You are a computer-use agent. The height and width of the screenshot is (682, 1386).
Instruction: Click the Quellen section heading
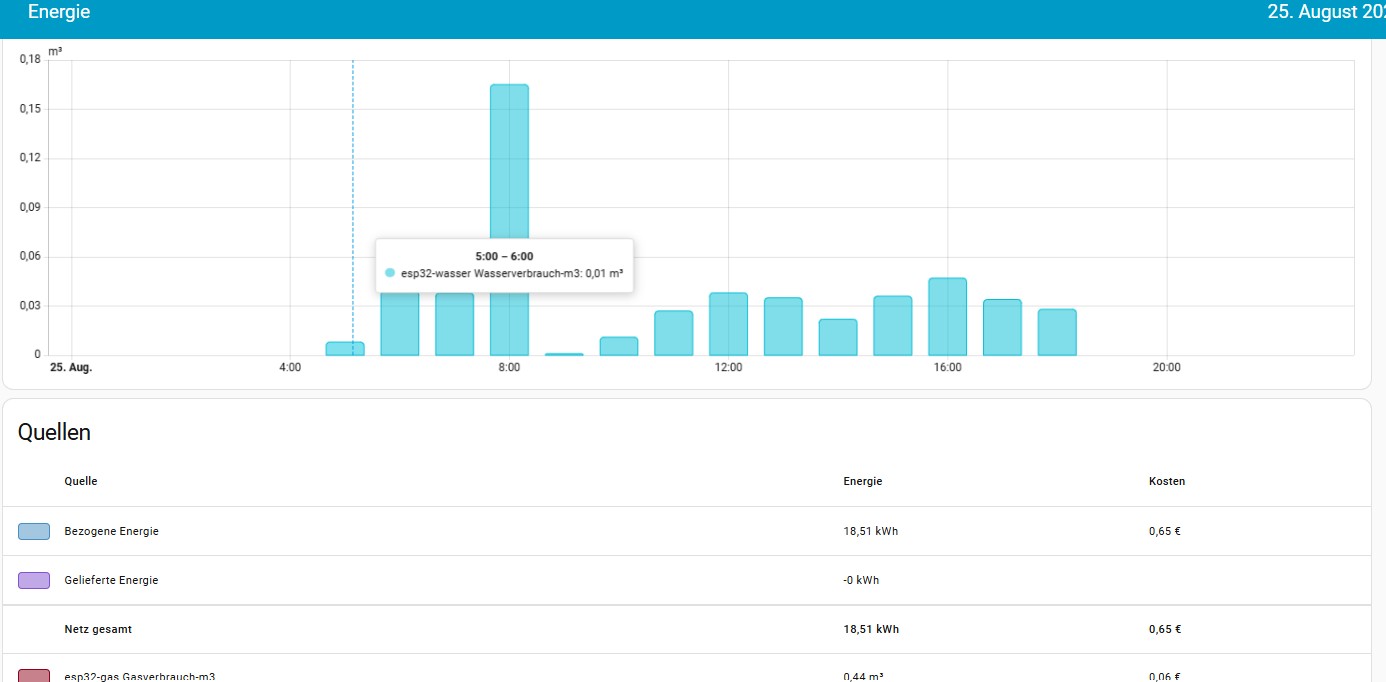coord(54,432)
